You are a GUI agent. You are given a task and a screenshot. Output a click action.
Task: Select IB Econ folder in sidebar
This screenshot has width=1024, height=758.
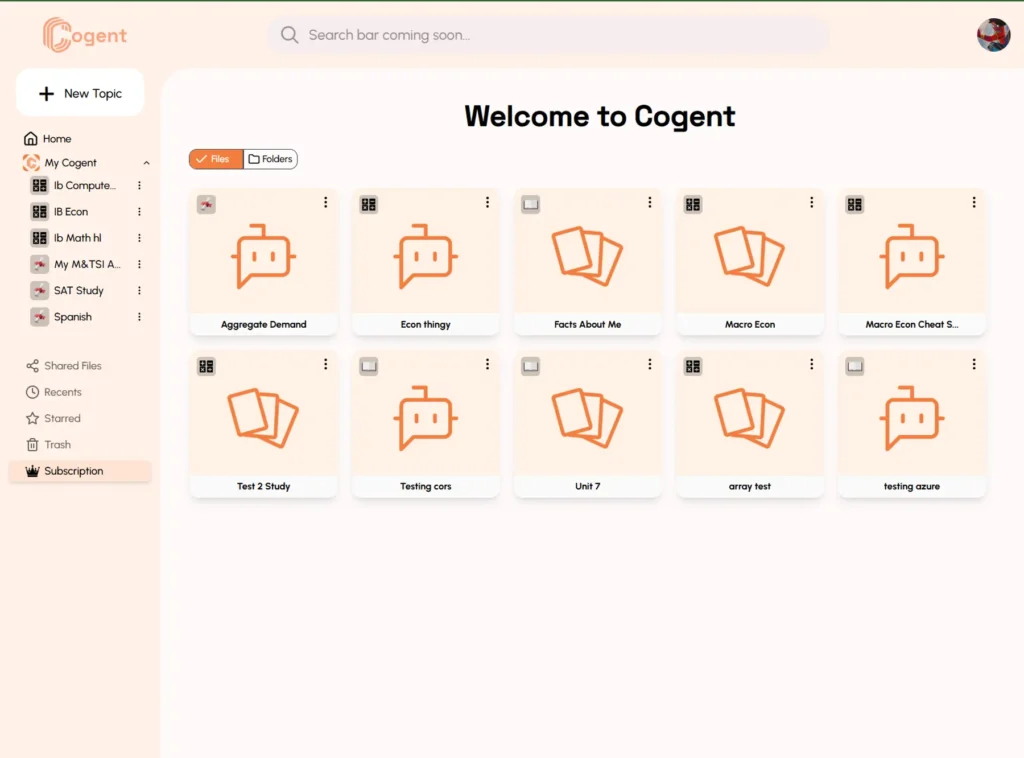click(x=71, y=212)
